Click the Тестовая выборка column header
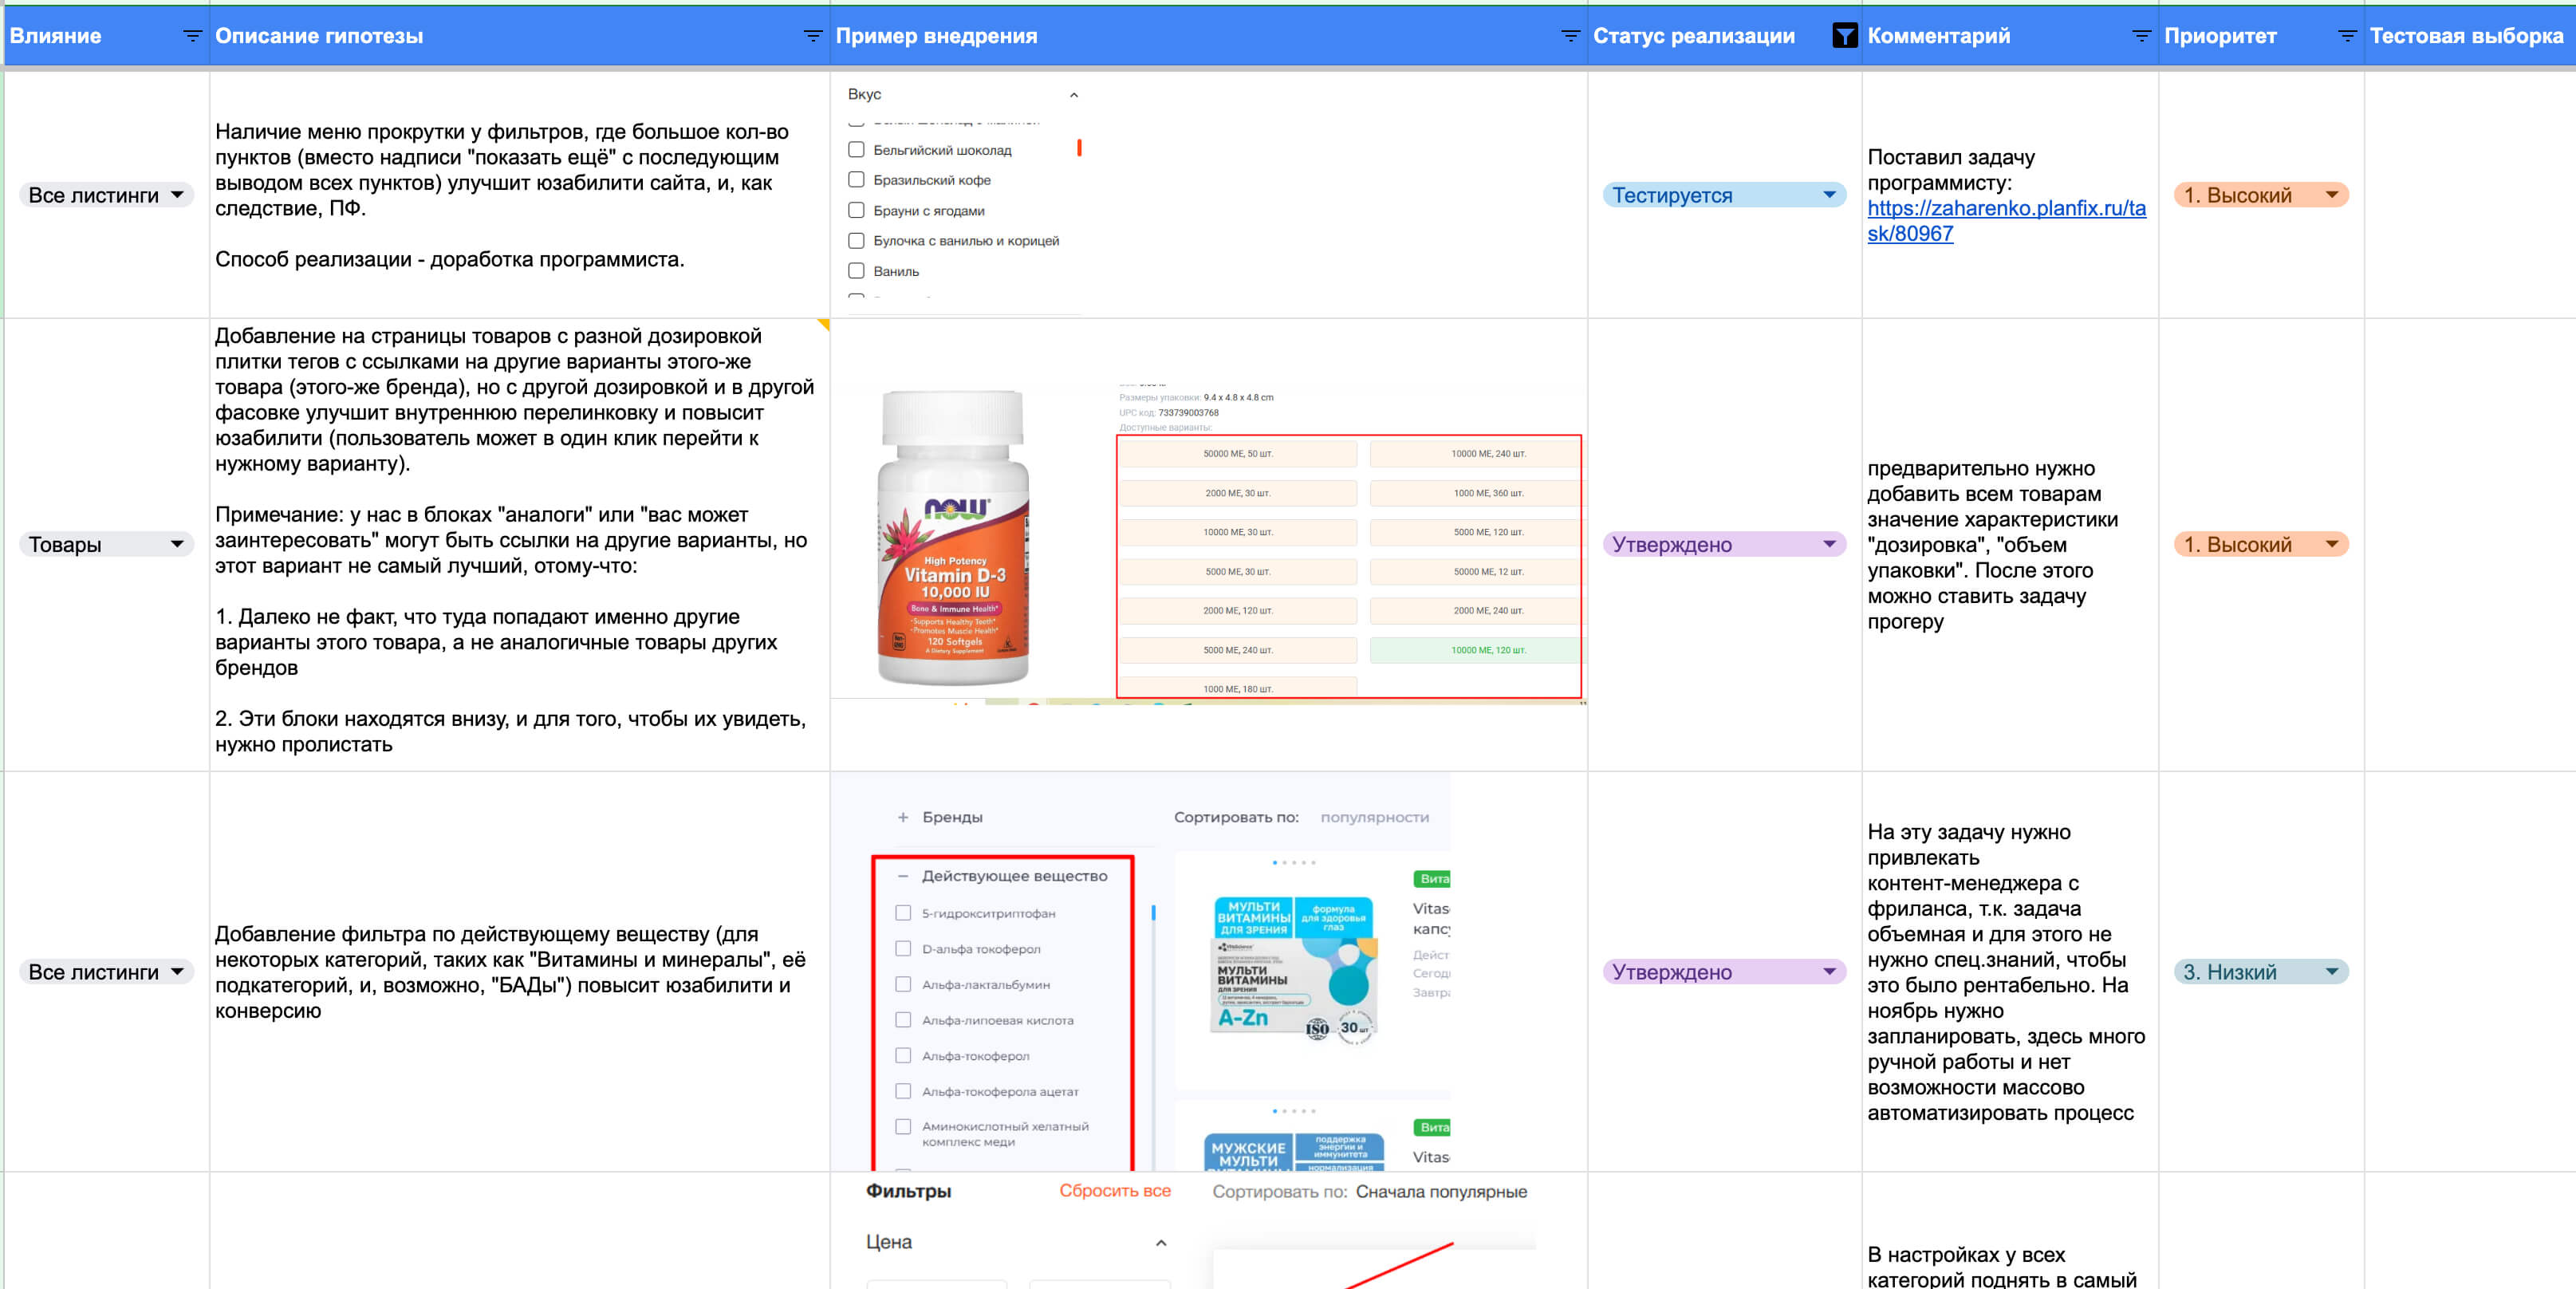Viewport: 2576px width, 1289px height. 2465,36
